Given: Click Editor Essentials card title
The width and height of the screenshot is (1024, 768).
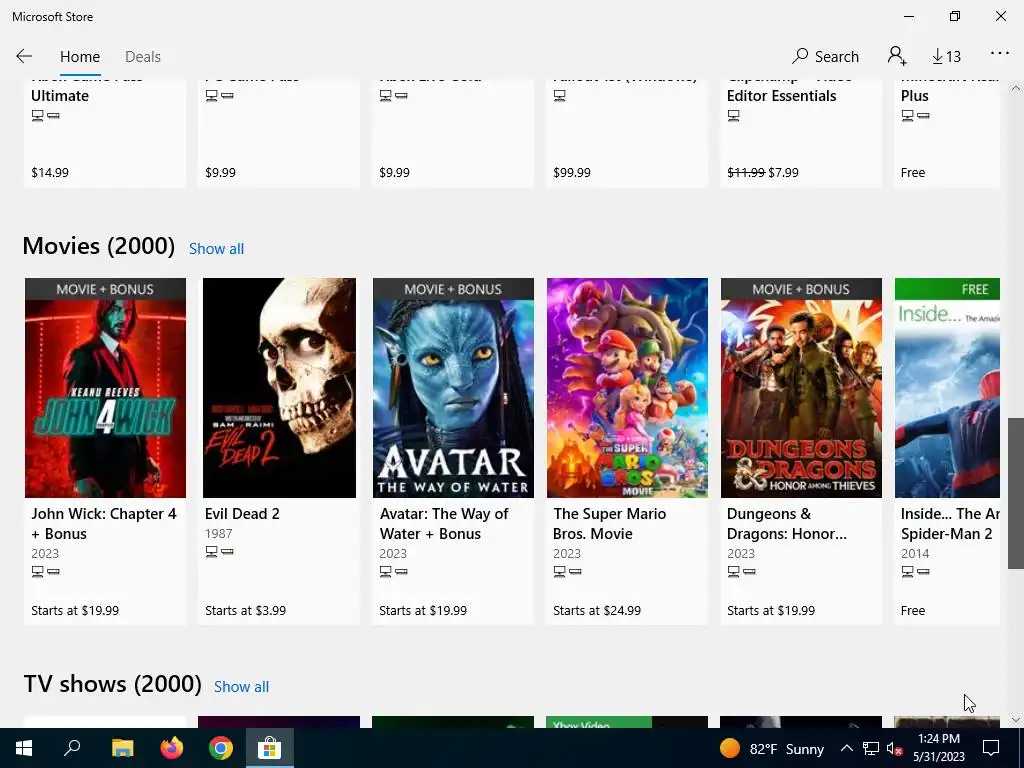Looking at the screenshot, I should pos(781,95).
